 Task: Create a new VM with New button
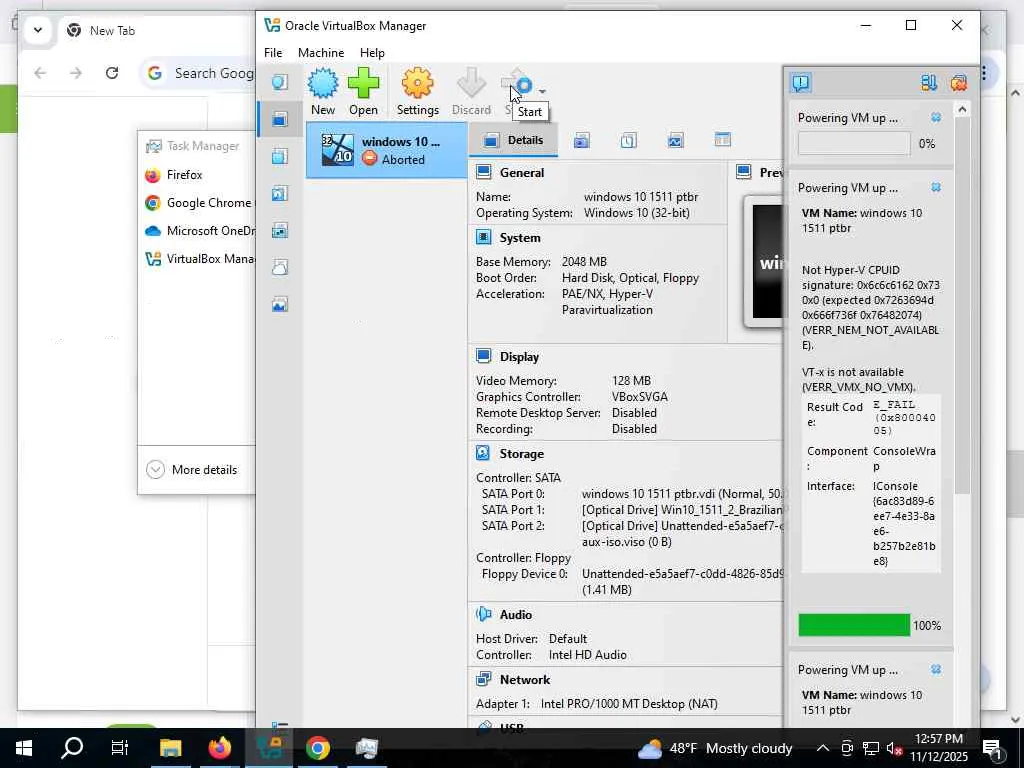coord(323,91)
